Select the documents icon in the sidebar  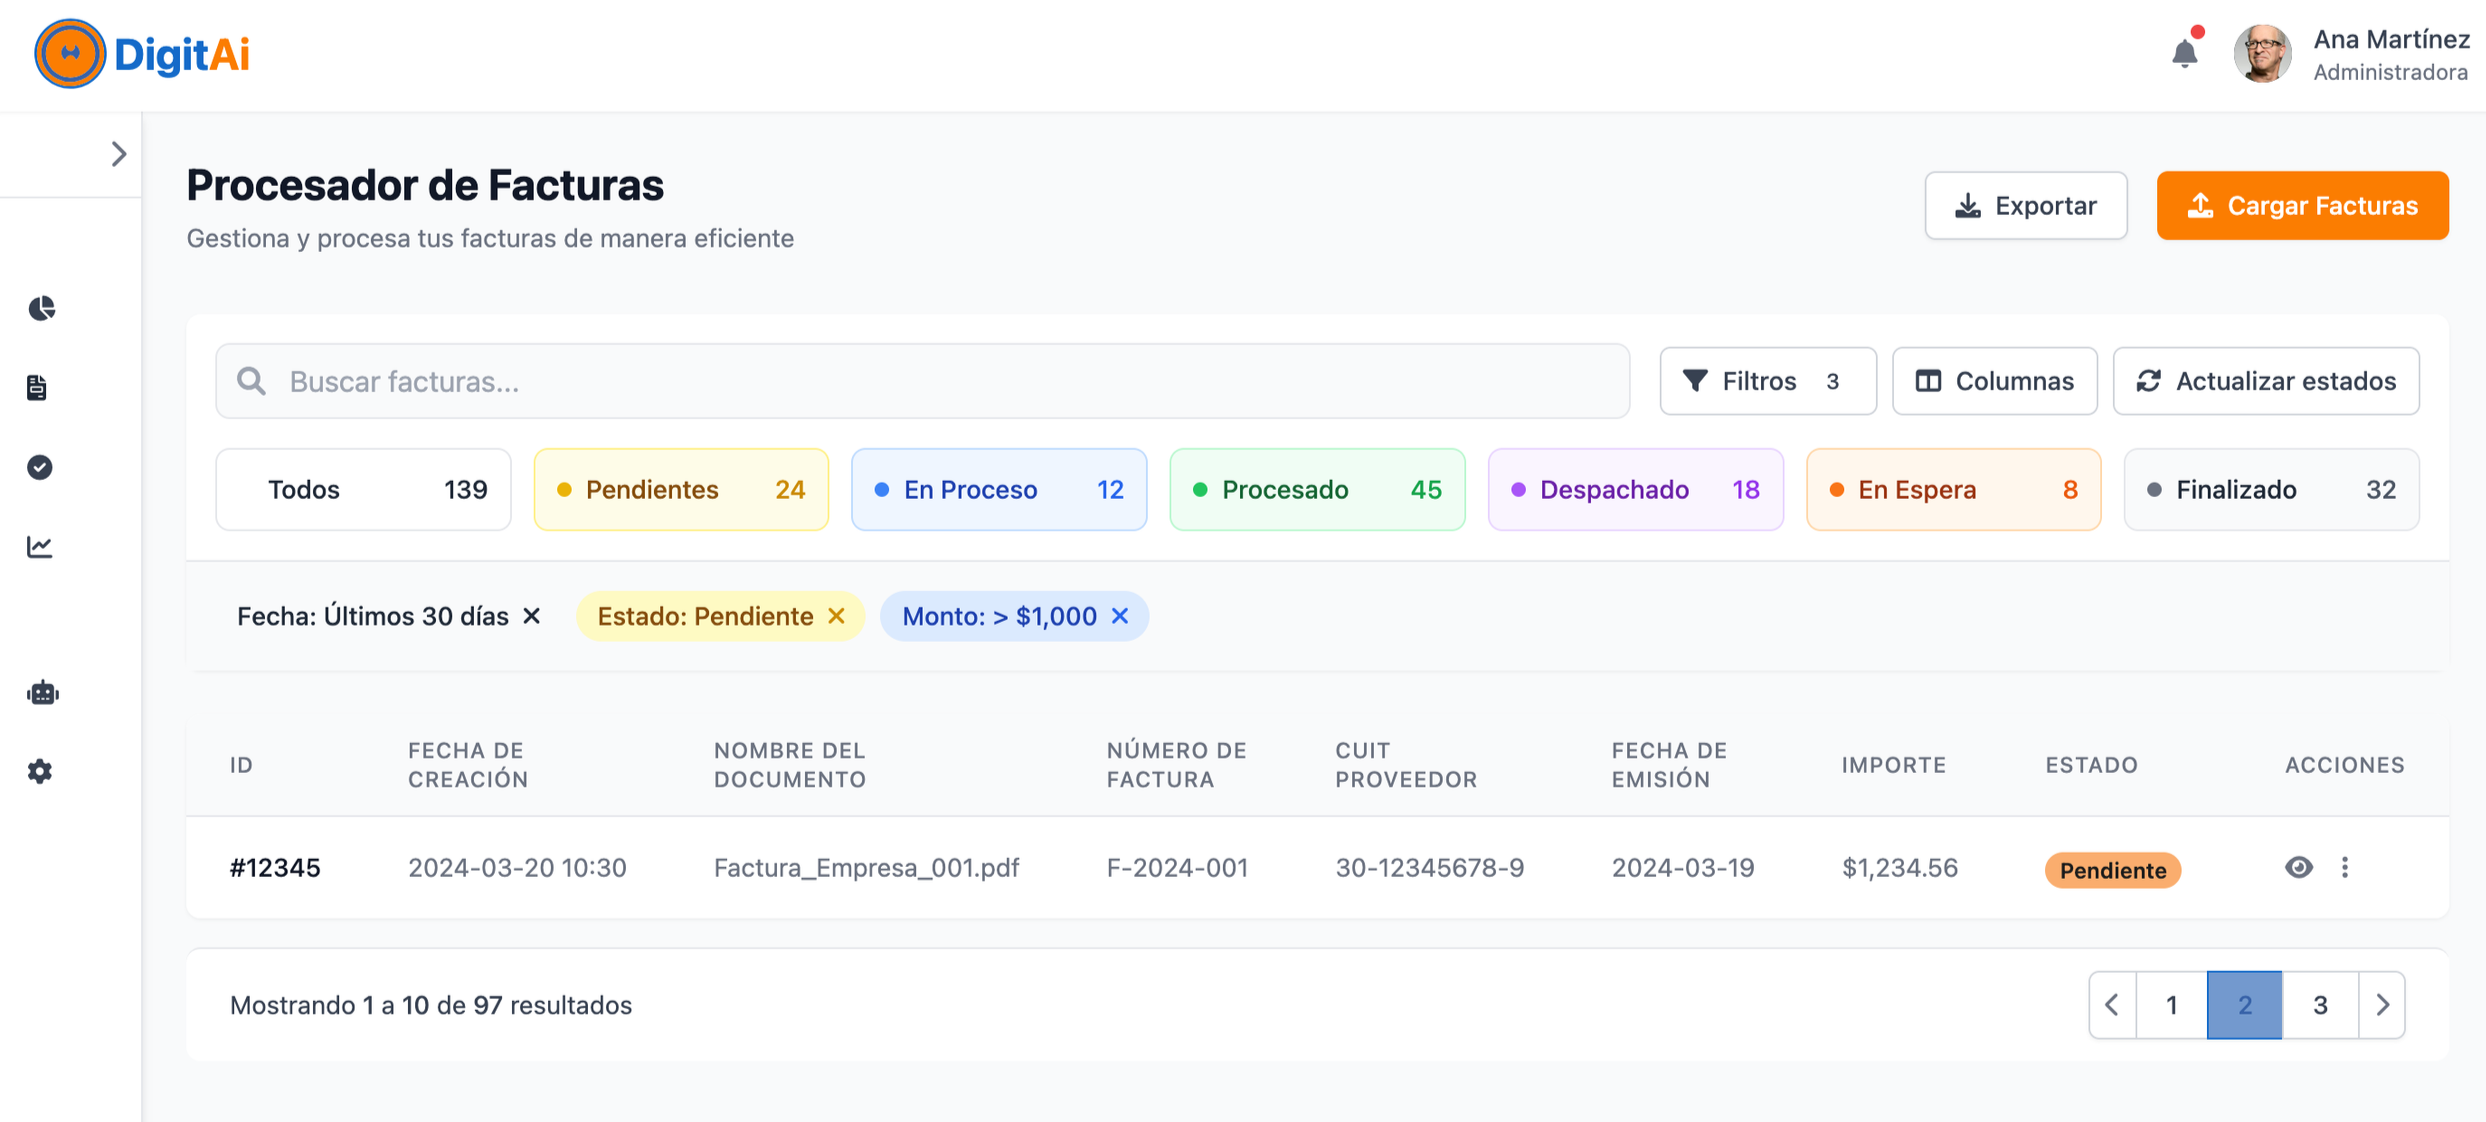coord(37,388)
